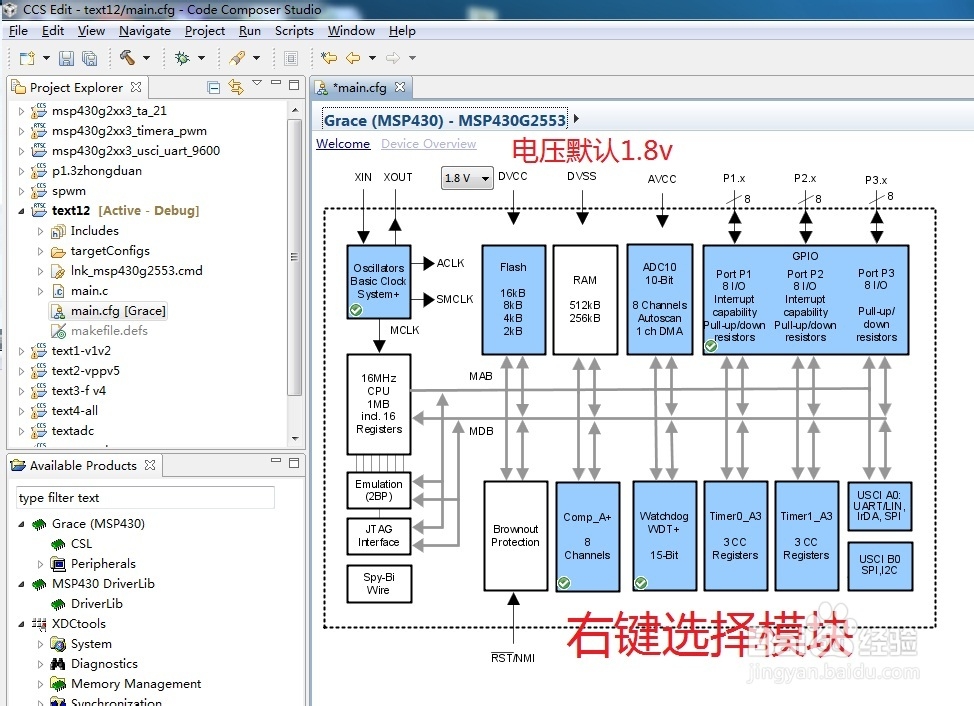Open the Debug bug icon
Screen dimensions: 974x706
pyautogui.click(x=182, y=58)
